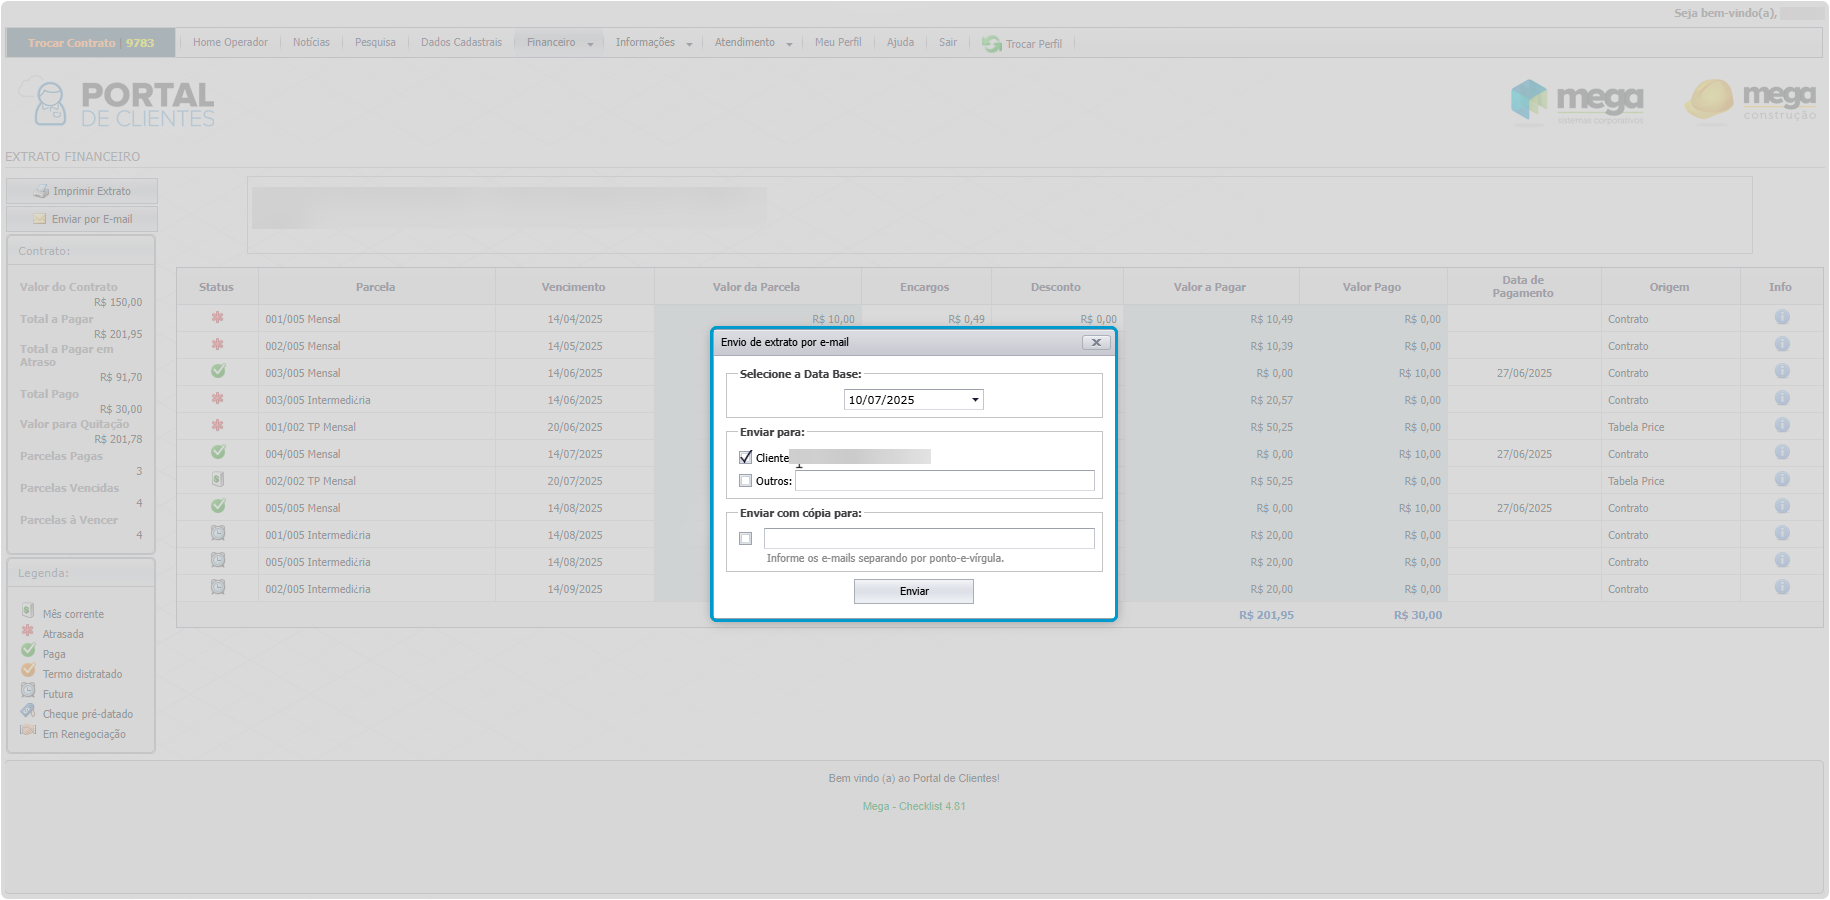Click Termo distratado legend icon
1830x900 pixels.
pyautogui.click(x=28, y=670)
